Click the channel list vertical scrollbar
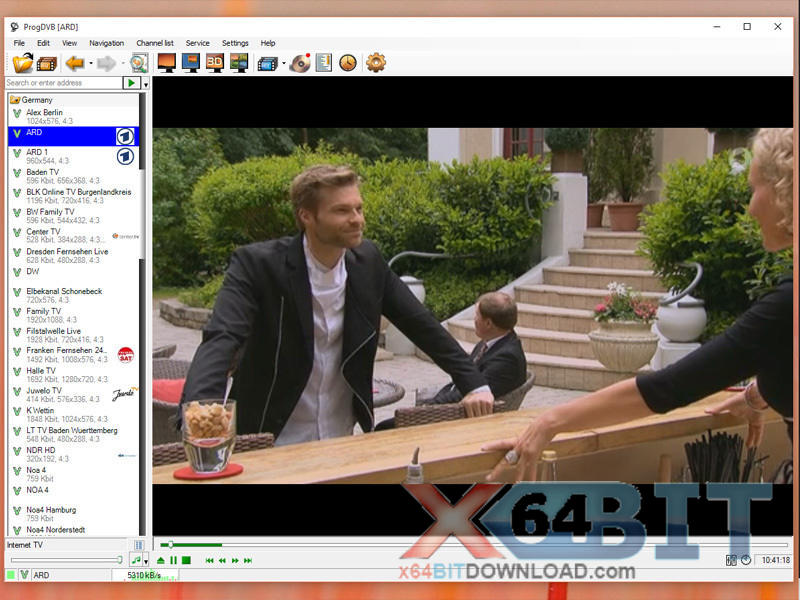The height and width of the screenshot is (600, 800). point(142,314)
